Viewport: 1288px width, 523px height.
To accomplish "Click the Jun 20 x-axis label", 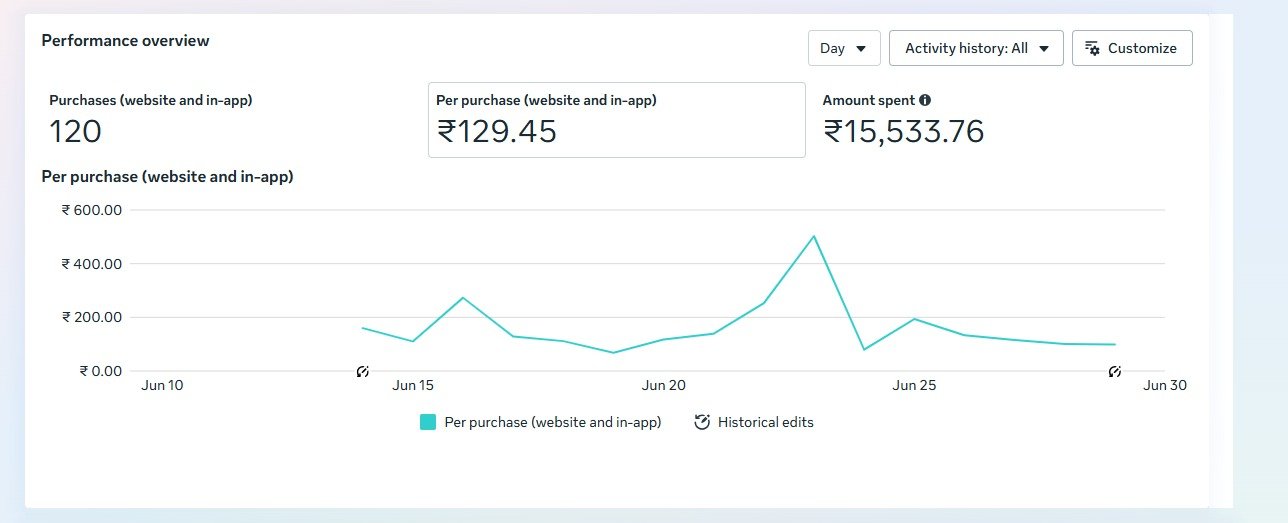I will pos(663,385).
